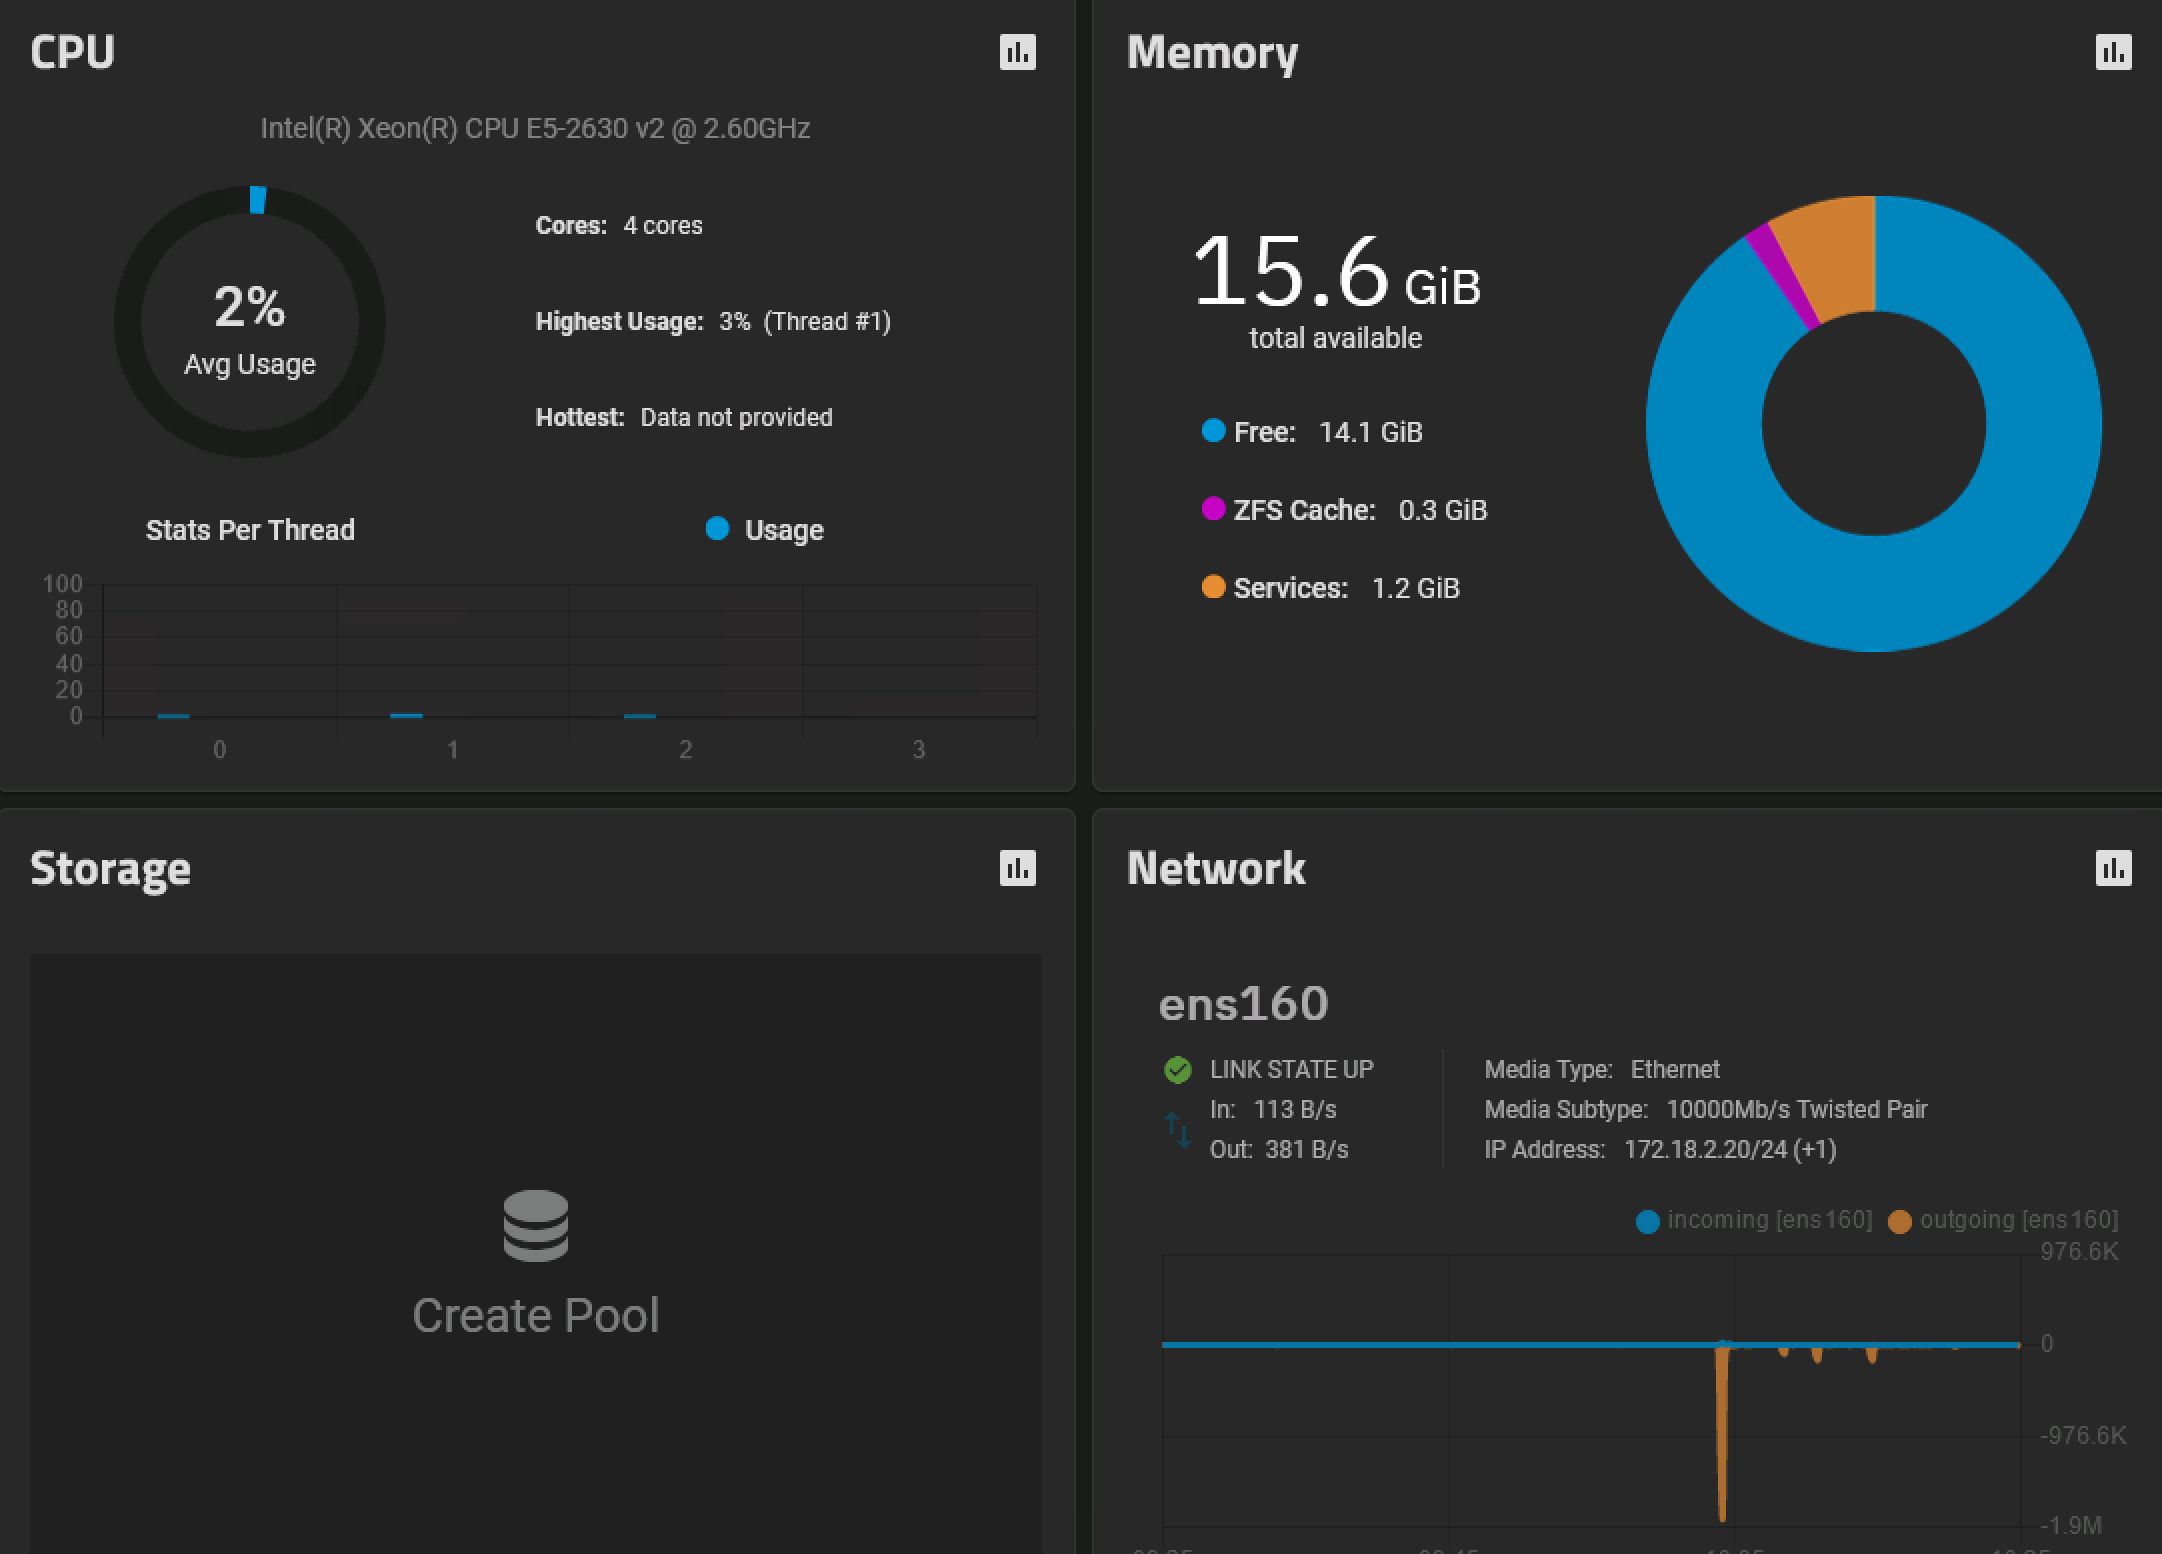The height and width of the screenshot is (1554, 2162).
Task: Open CPU reports chart icon
Action: 1017,52
